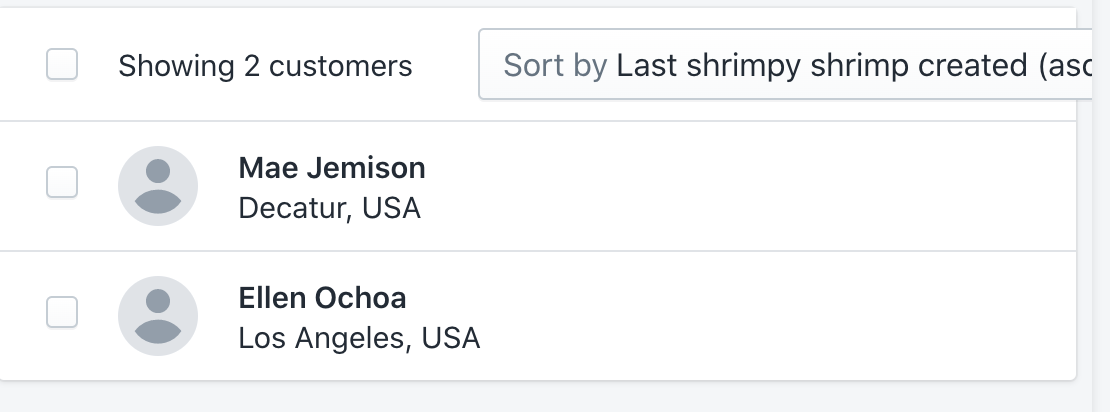Open the Ellen Ochoa customer name
The width and height of the screenshot is (1110, 412).
[322, 298]
